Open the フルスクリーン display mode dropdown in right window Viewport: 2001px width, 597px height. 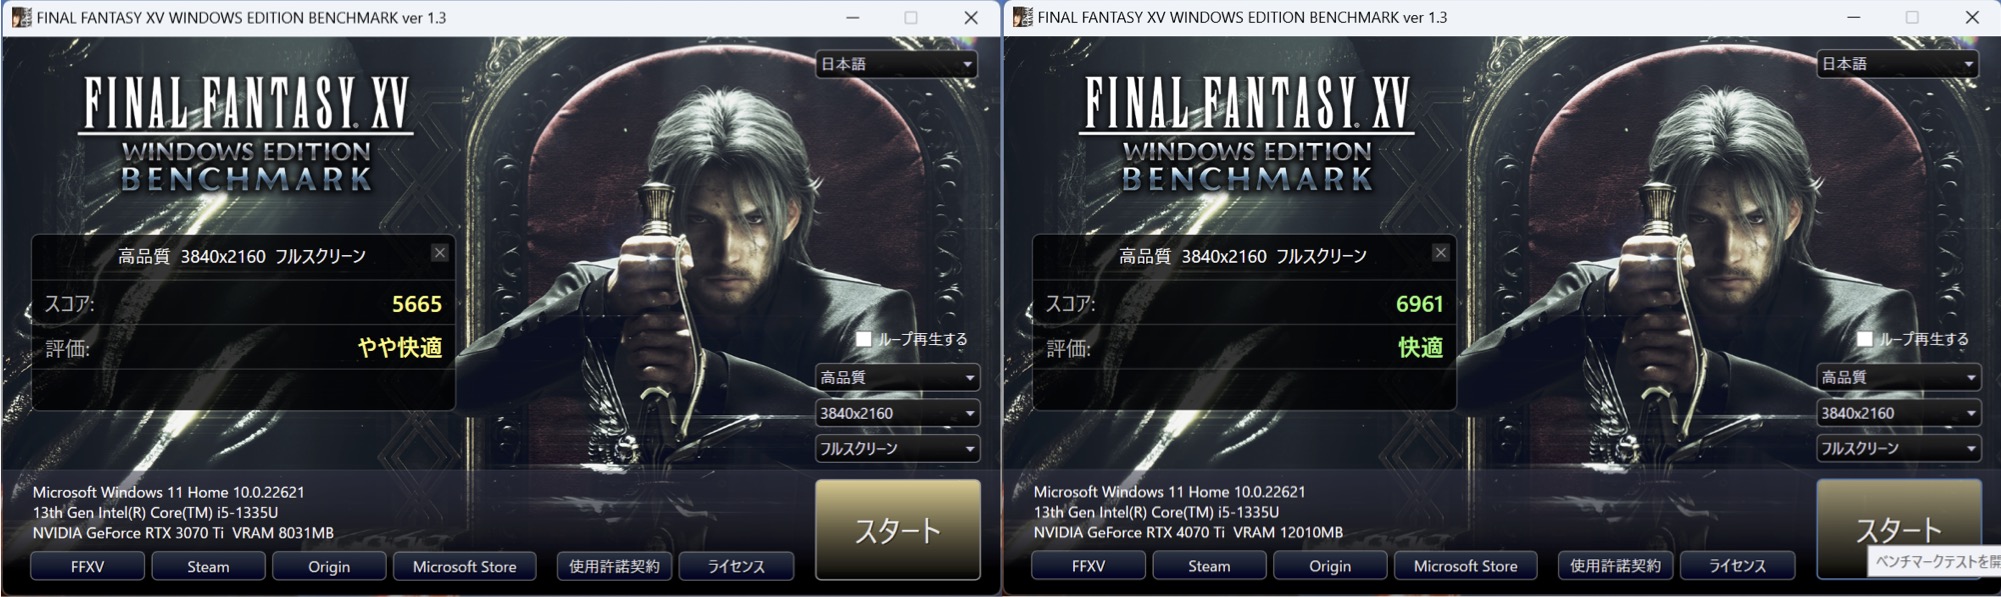[x=1898, y=449]
